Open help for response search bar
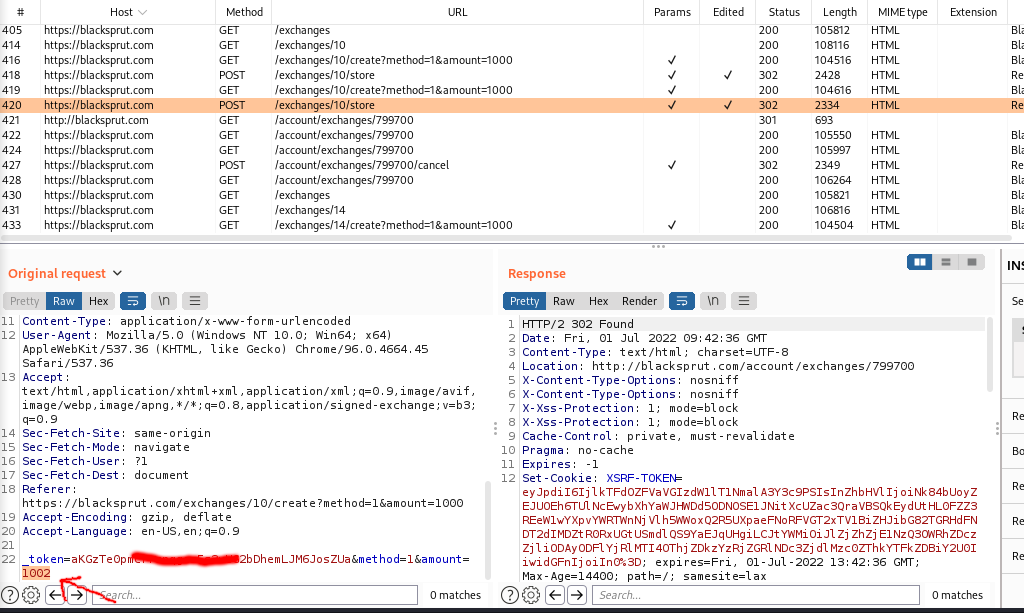The width and height of the screenshot is (1024, 613). [509, 595]
